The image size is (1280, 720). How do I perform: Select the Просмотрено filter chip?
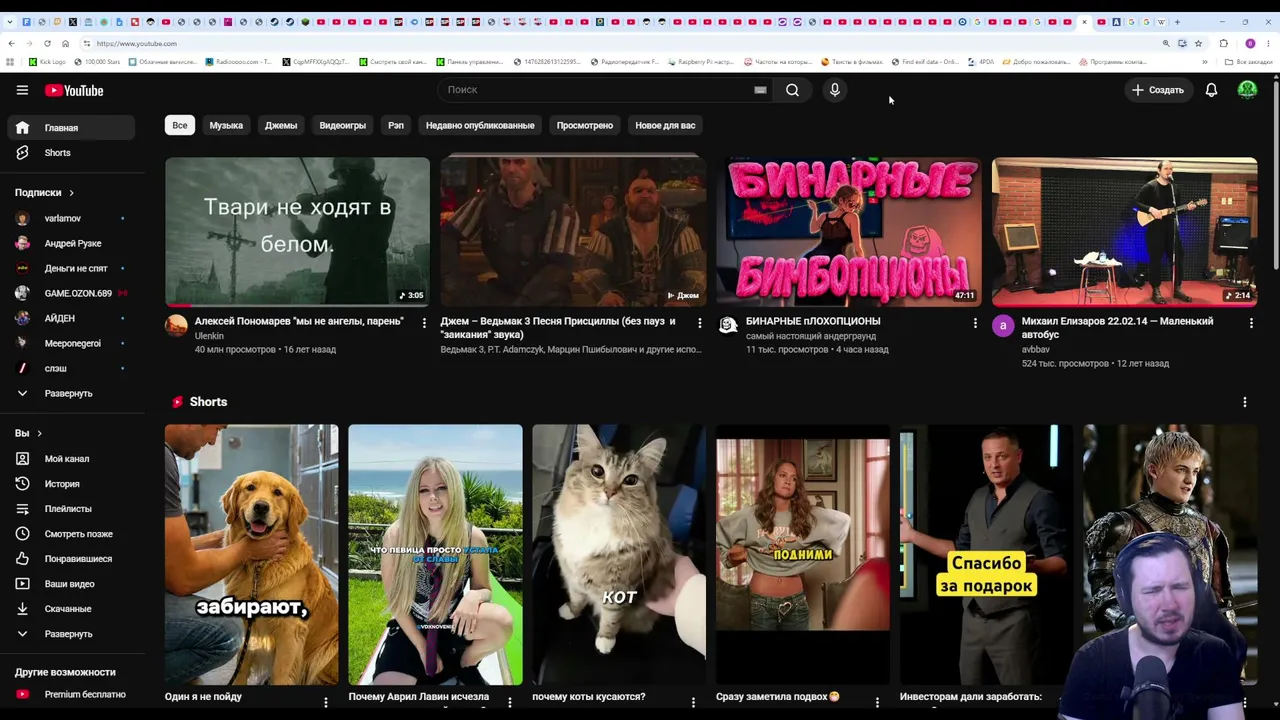585,126
